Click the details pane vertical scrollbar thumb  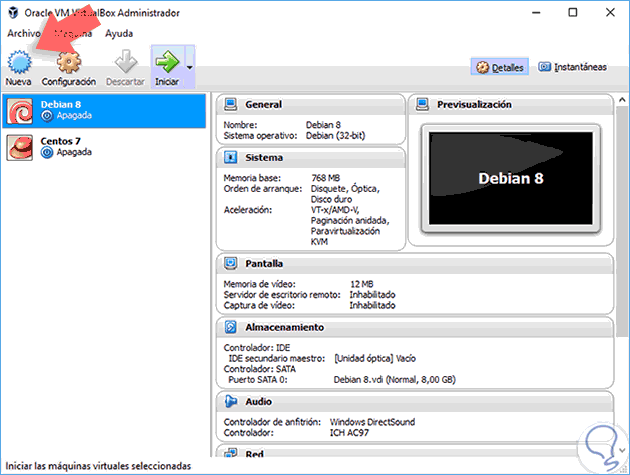[x=622, y=221]
